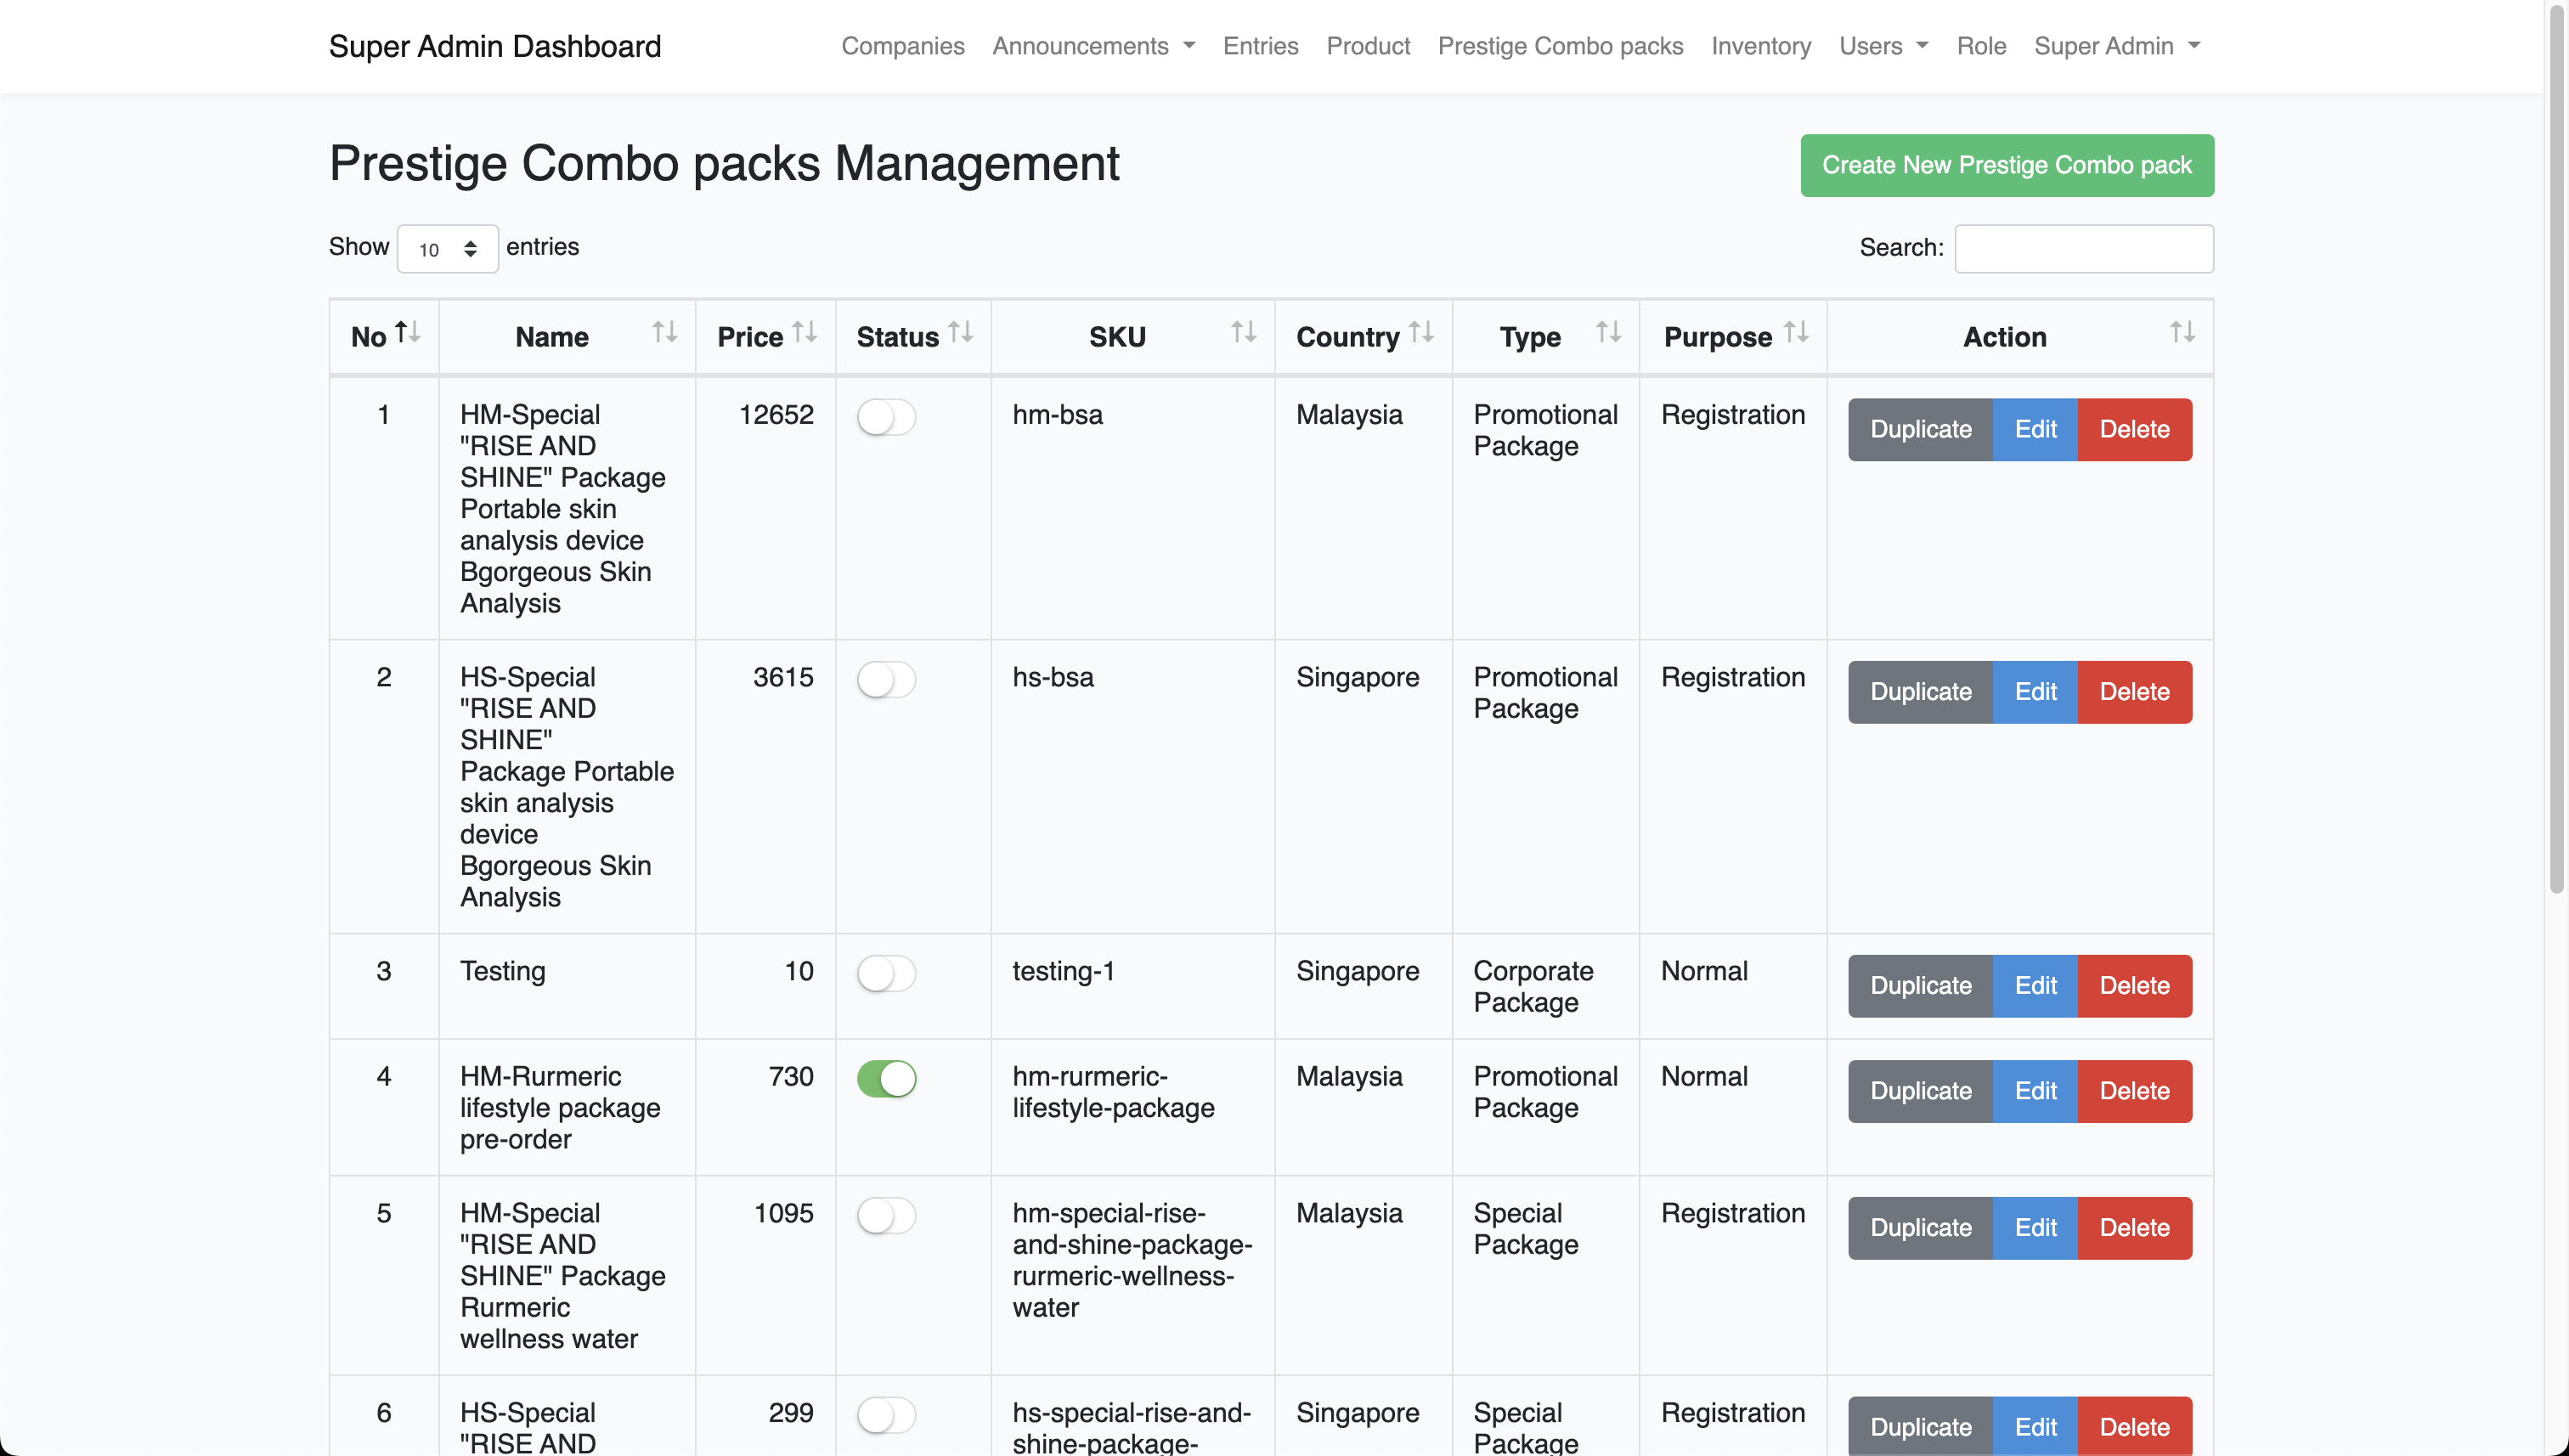This screenshot has height=1456, width=2569.
Task: Open the show entries count selector
Action: 447,249
